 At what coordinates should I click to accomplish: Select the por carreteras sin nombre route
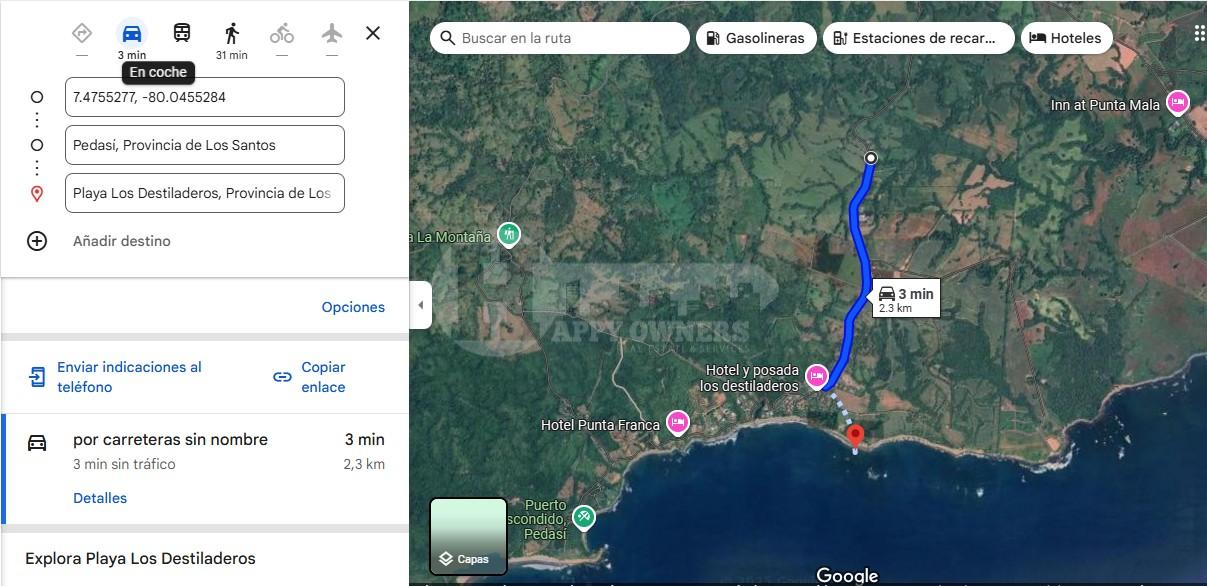click(205, 468)
